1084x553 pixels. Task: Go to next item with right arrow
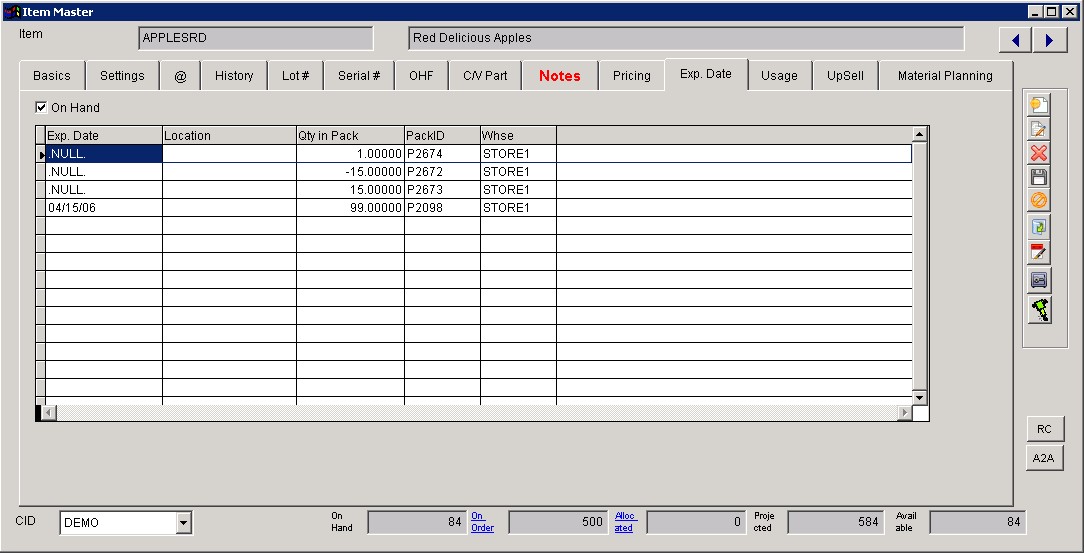pos(1050,40)
